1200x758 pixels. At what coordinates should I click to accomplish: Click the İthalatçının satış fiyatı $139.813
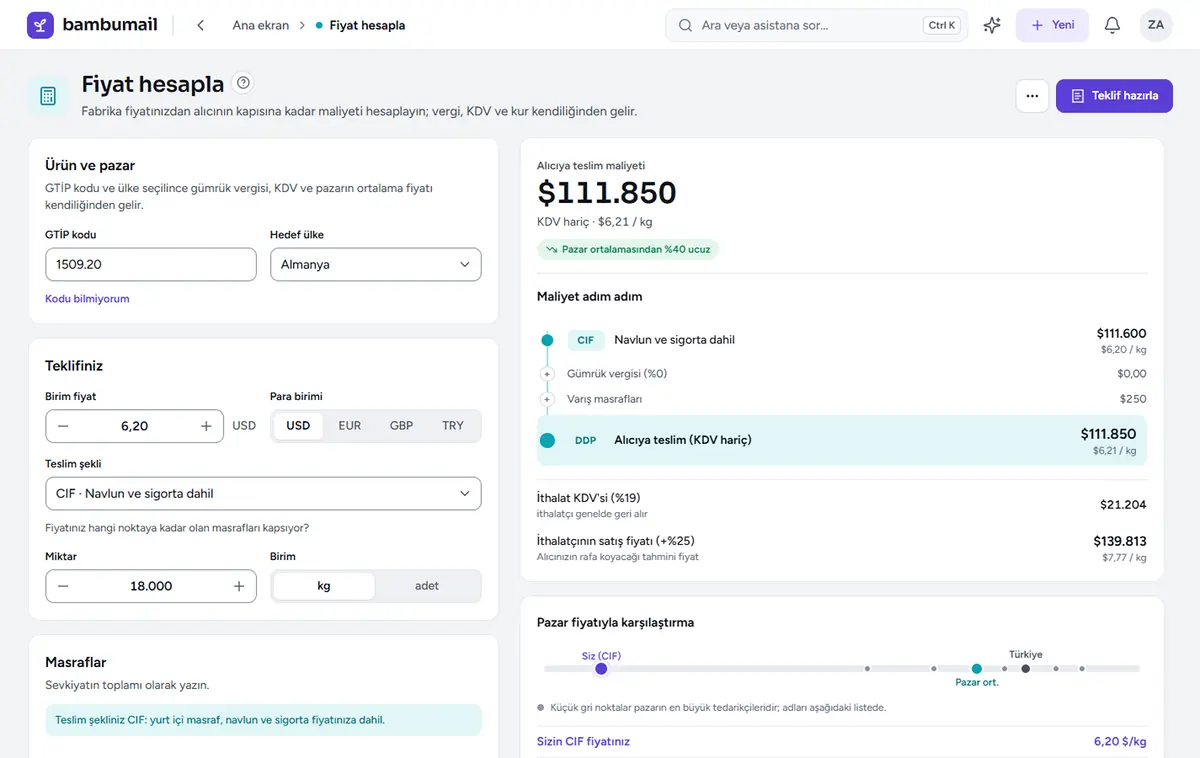click(1120, 541)
